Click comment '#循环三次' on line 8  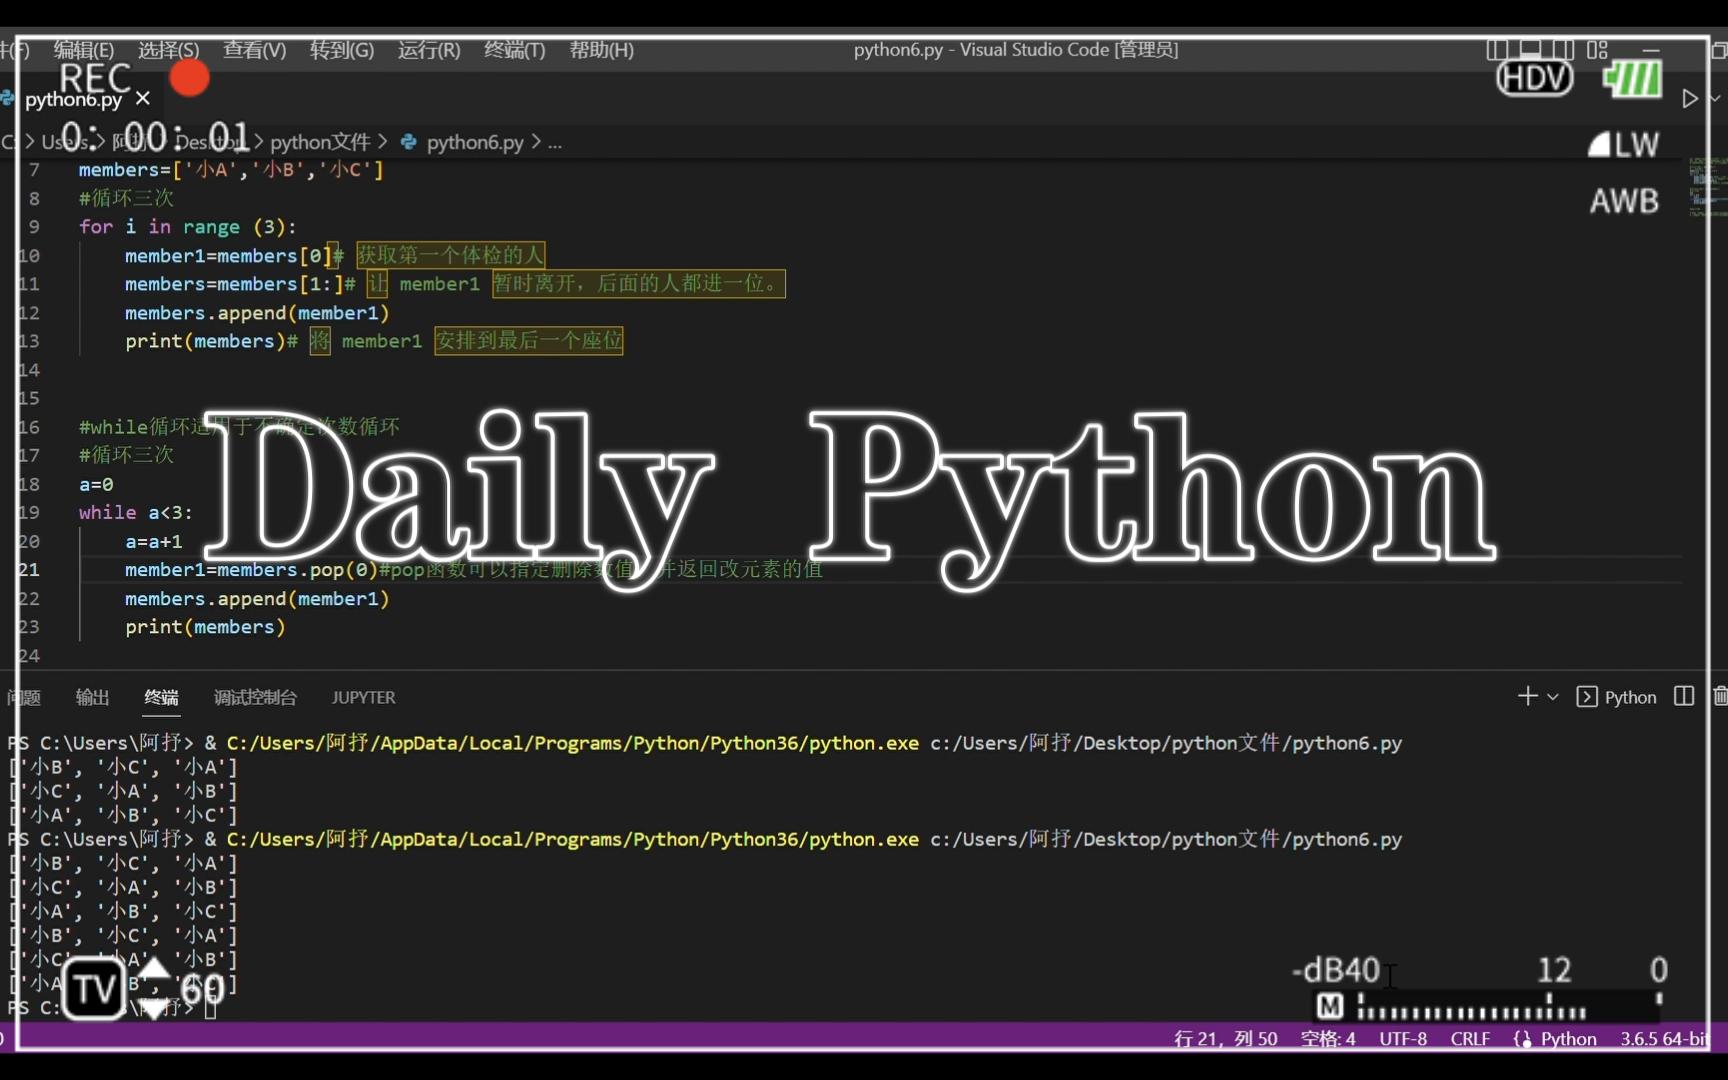pyautogui.click(x=126, y=198)
